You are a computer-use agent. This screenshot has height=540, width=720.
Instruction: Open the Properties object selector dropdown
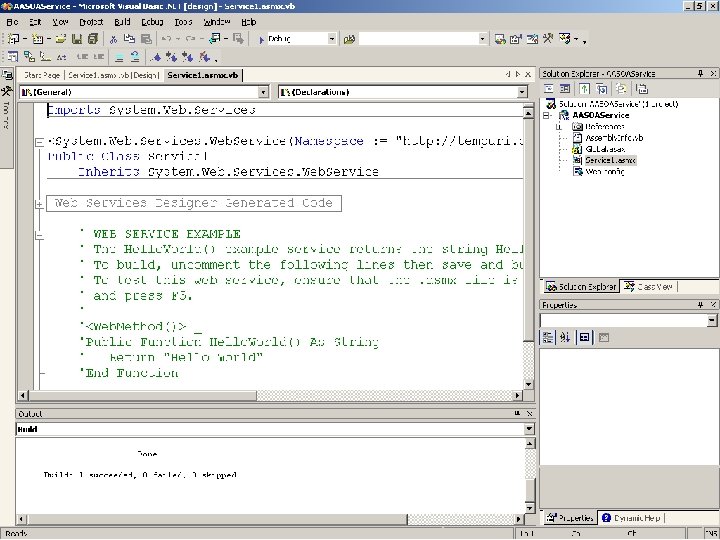(712, 320)
